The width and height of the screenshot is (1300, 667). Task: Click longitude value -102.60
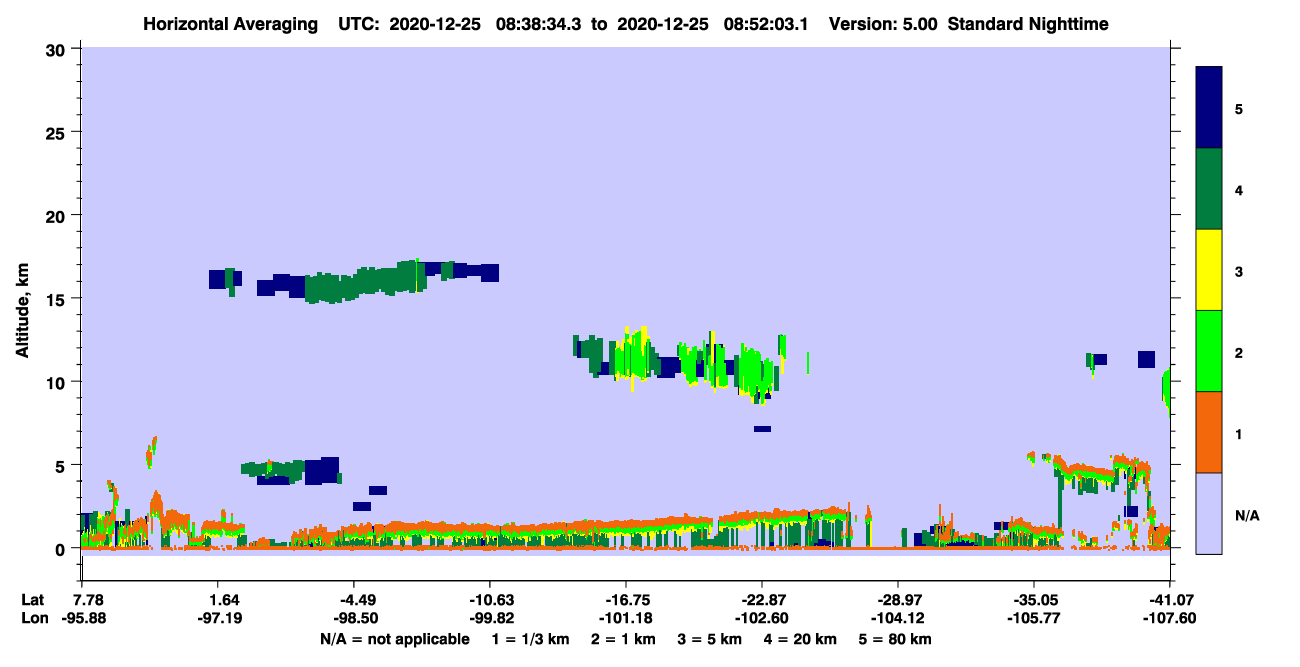pyautogui.click(x=762, y=618)
